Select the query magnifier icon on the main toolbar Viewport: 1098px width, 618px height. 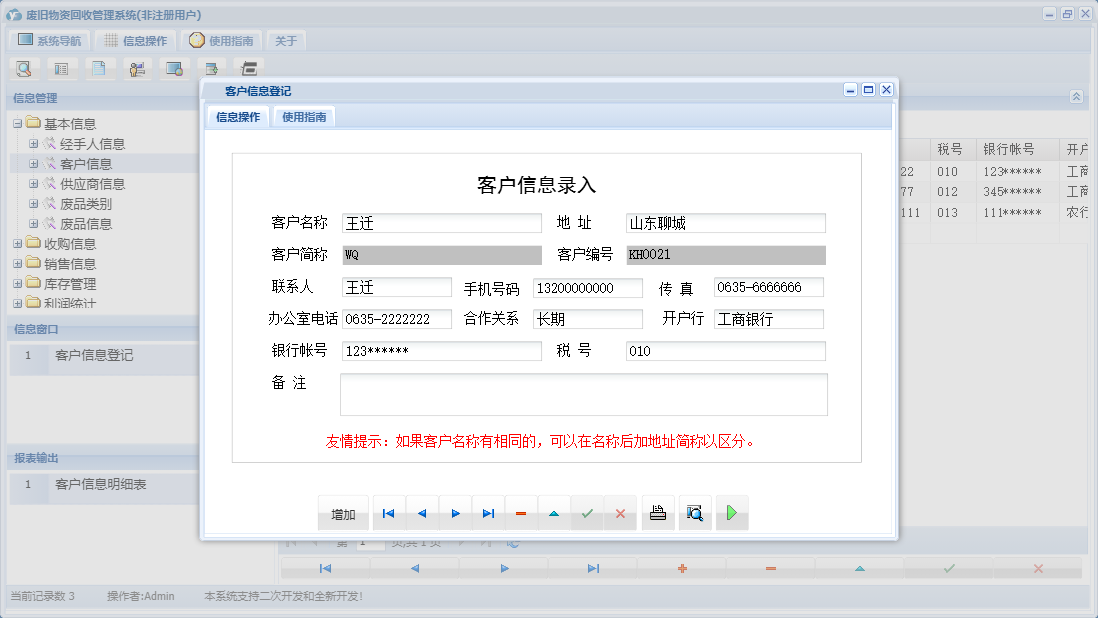[x=24, y=68]
